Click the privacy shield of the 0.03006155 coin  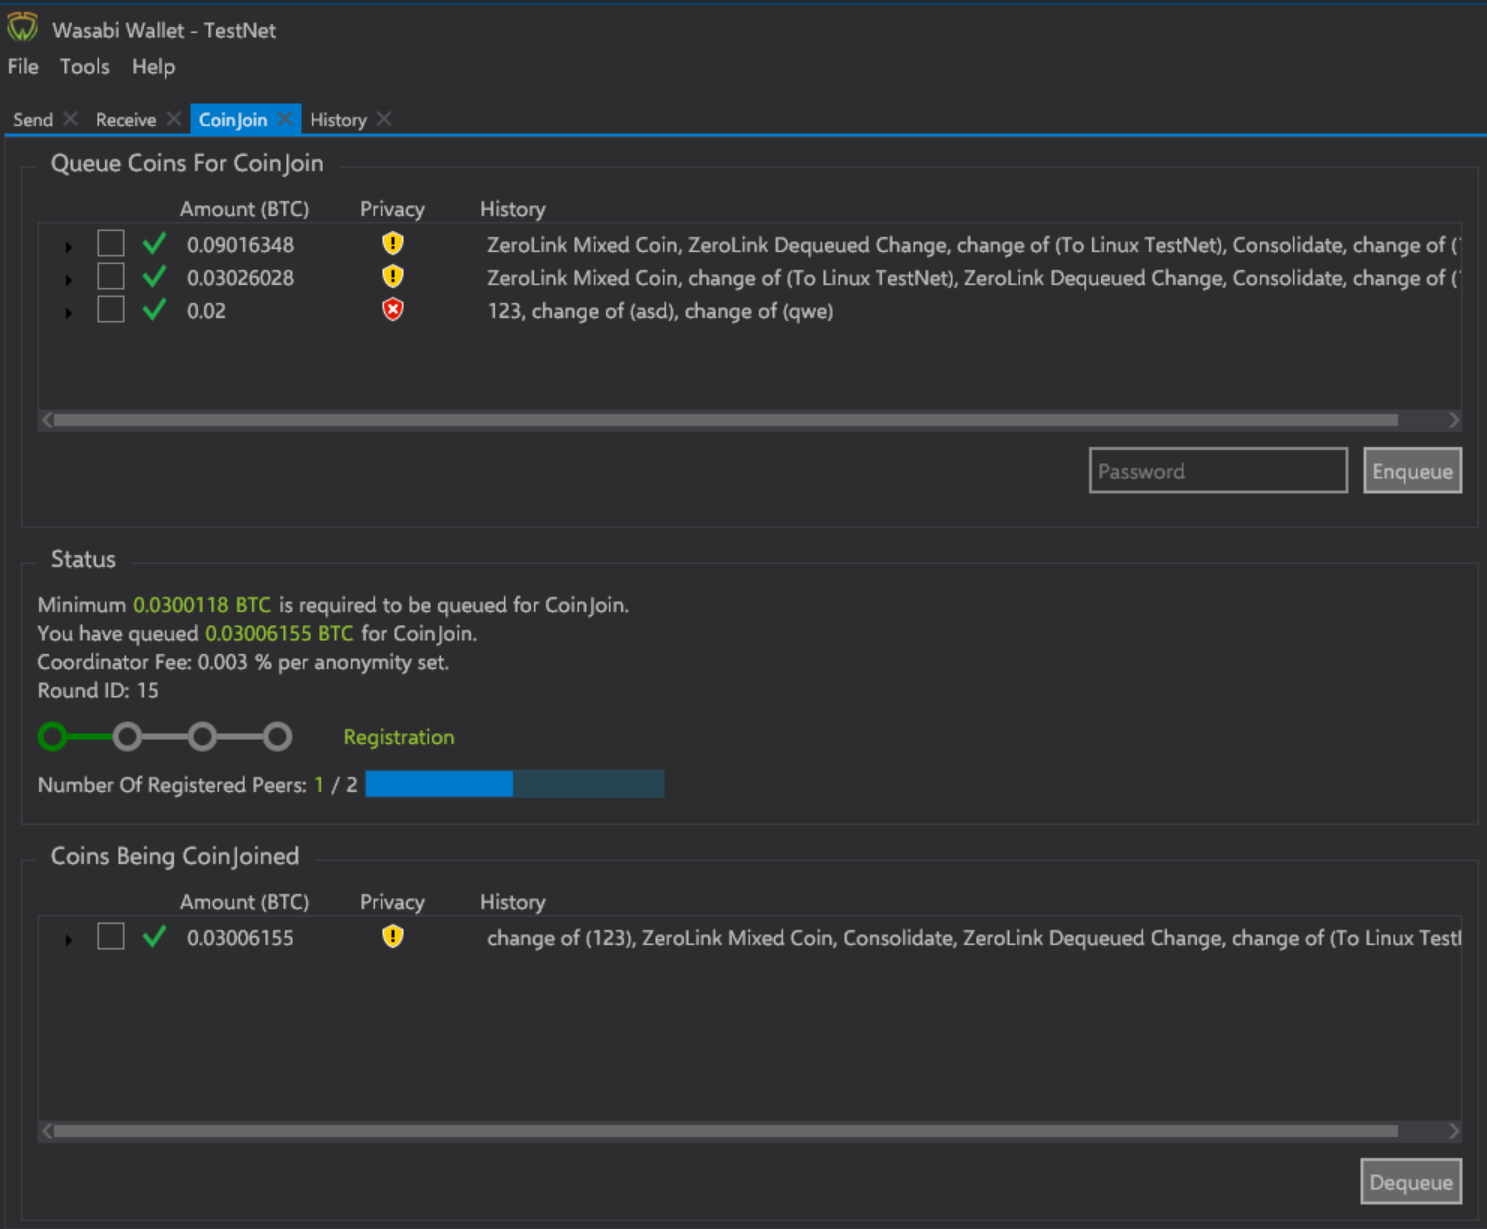tap(393, 936)
